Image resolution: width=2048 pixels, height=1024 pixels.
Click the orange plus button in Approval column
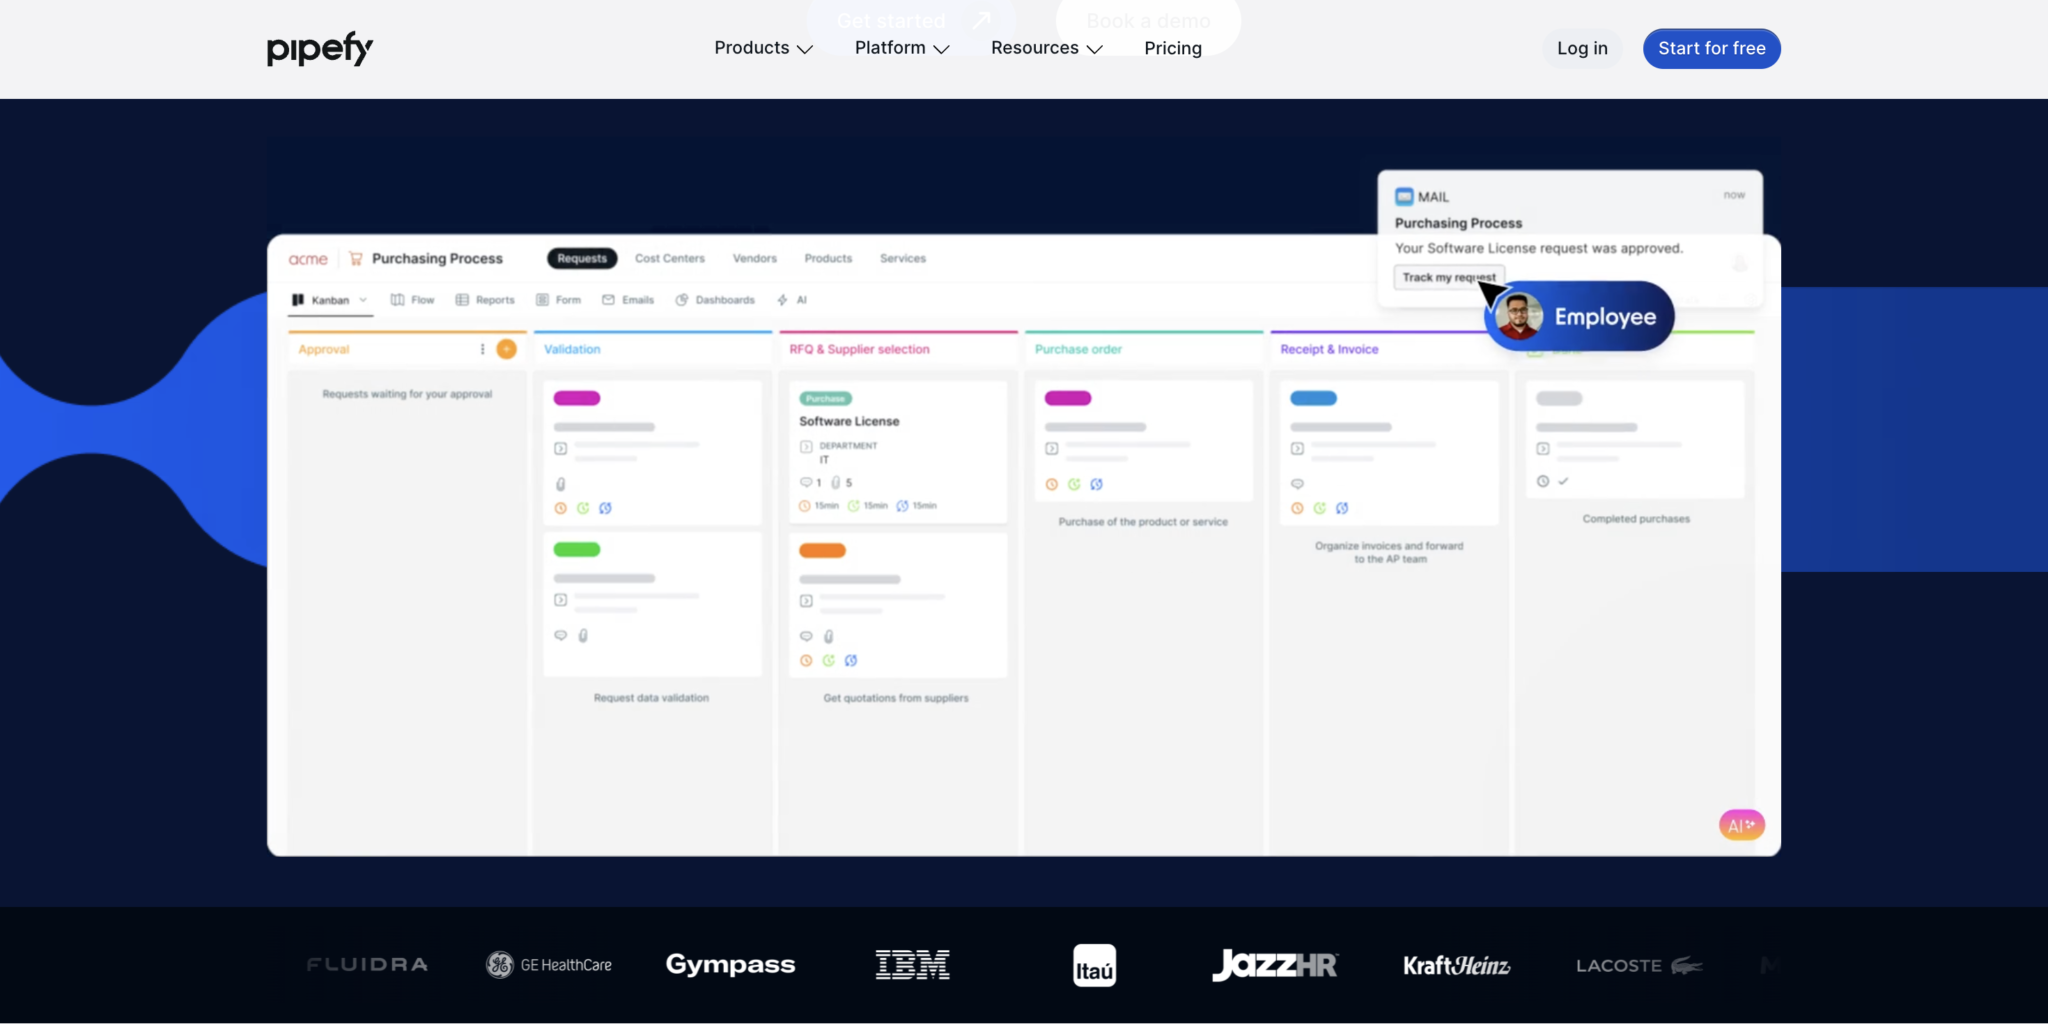click(x=507, y=349)
